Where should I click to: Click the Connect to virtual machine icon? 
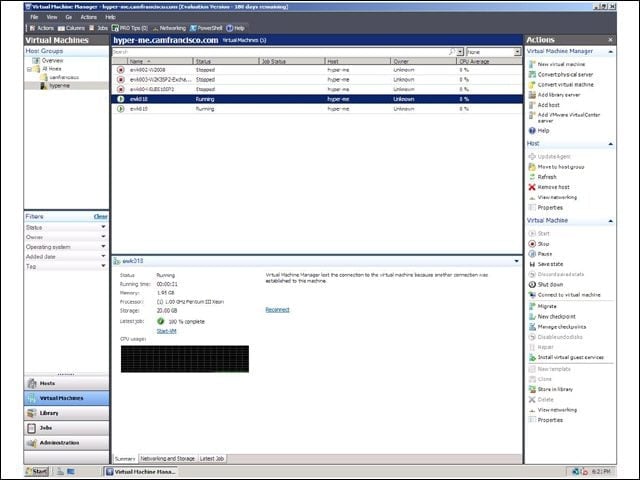(x=532, y=295)
